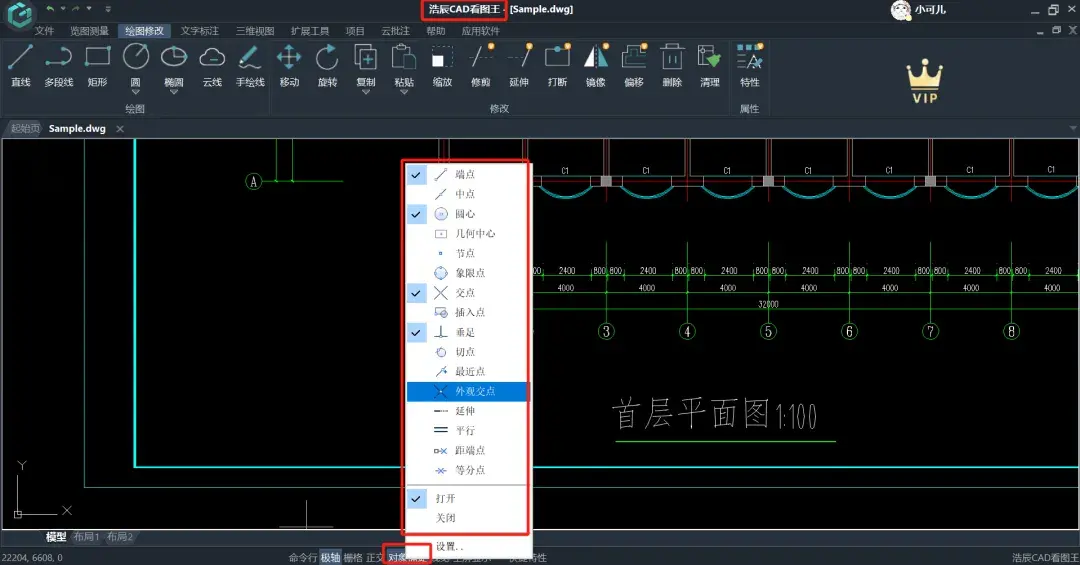Screen dimensions: 1080x565
Task: Activate the 旋转 rotate tool
Action: [x=327, y=66]
